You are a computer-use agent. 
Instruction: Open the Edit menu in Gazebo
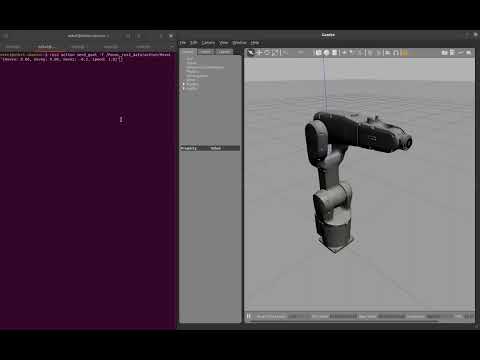coord(194,43)
